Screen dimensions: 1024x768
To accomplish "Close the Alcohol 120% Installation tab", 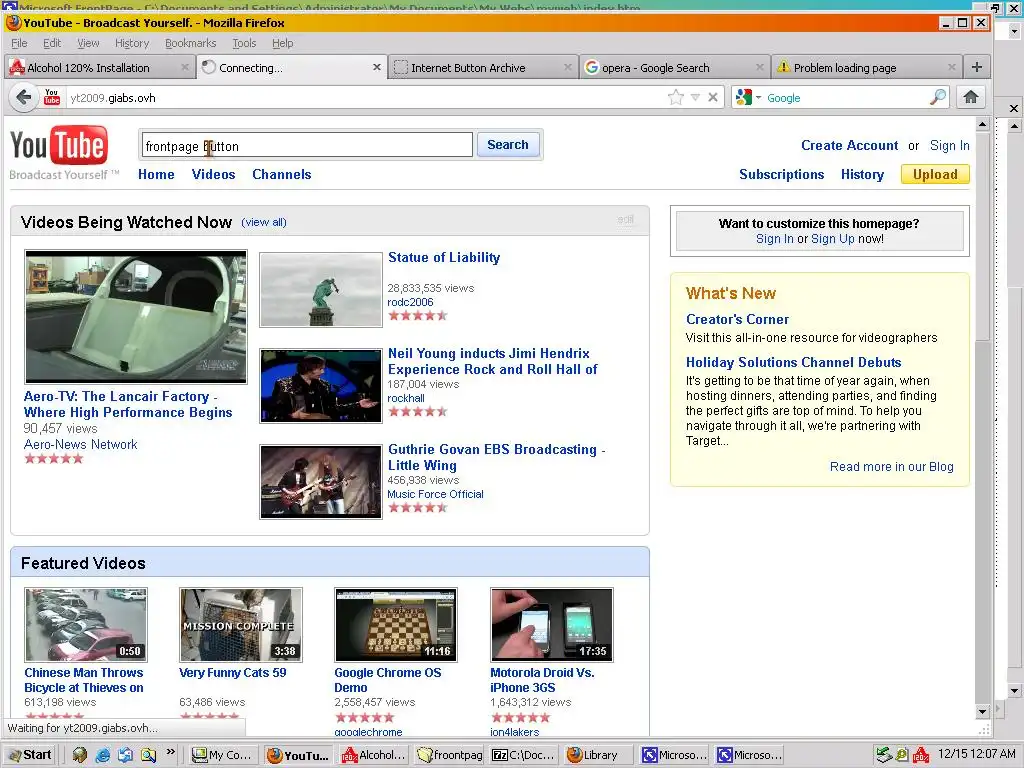I will pos(185,67).
